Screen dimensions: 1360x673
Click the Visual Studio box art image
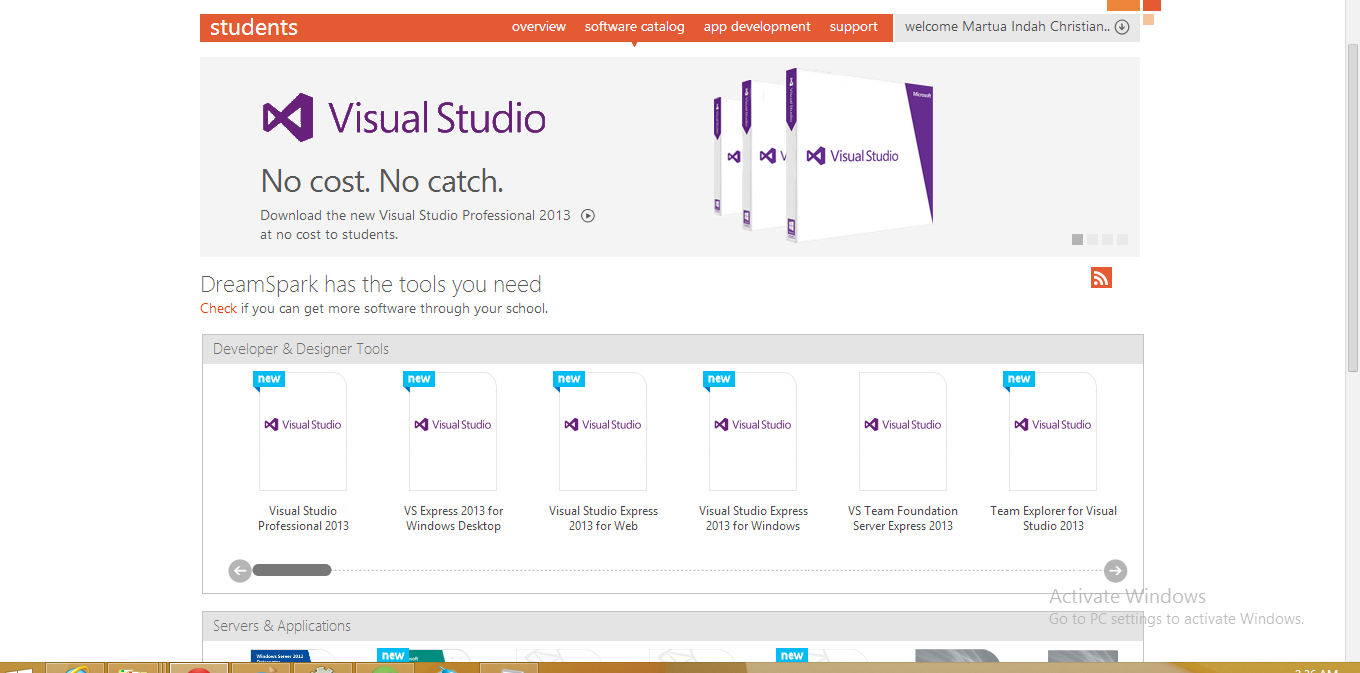pos(822,155)
